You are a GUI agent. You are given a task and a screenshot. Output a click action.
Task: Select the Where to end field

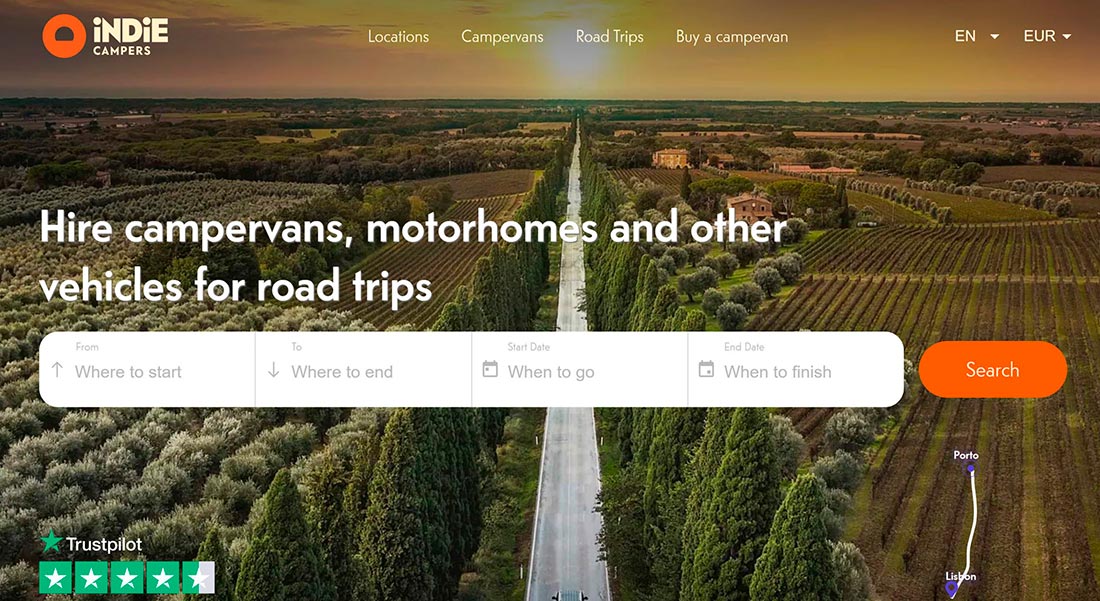[363, 370]
